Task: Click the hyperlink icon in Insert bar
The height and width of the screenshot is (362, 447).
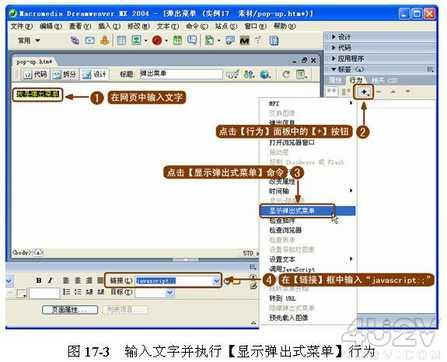Action: pos(75,41)
